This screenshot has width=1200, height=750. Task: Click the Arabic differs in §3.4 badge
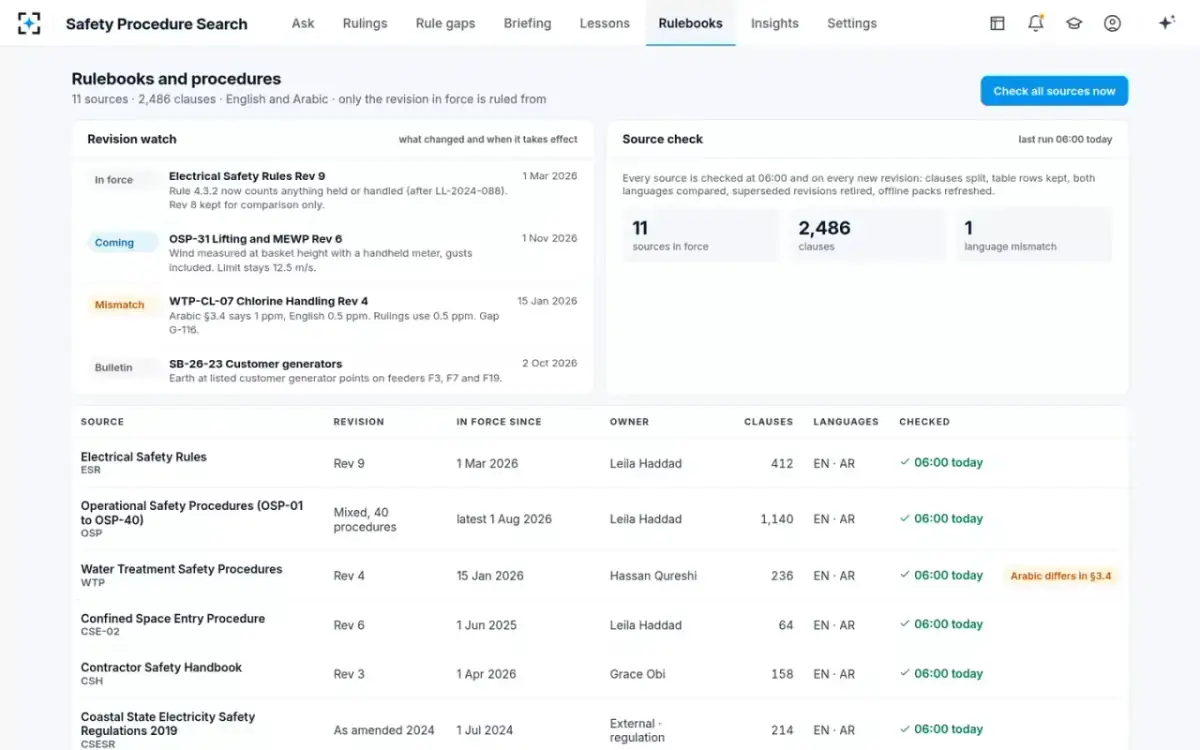1061,576
